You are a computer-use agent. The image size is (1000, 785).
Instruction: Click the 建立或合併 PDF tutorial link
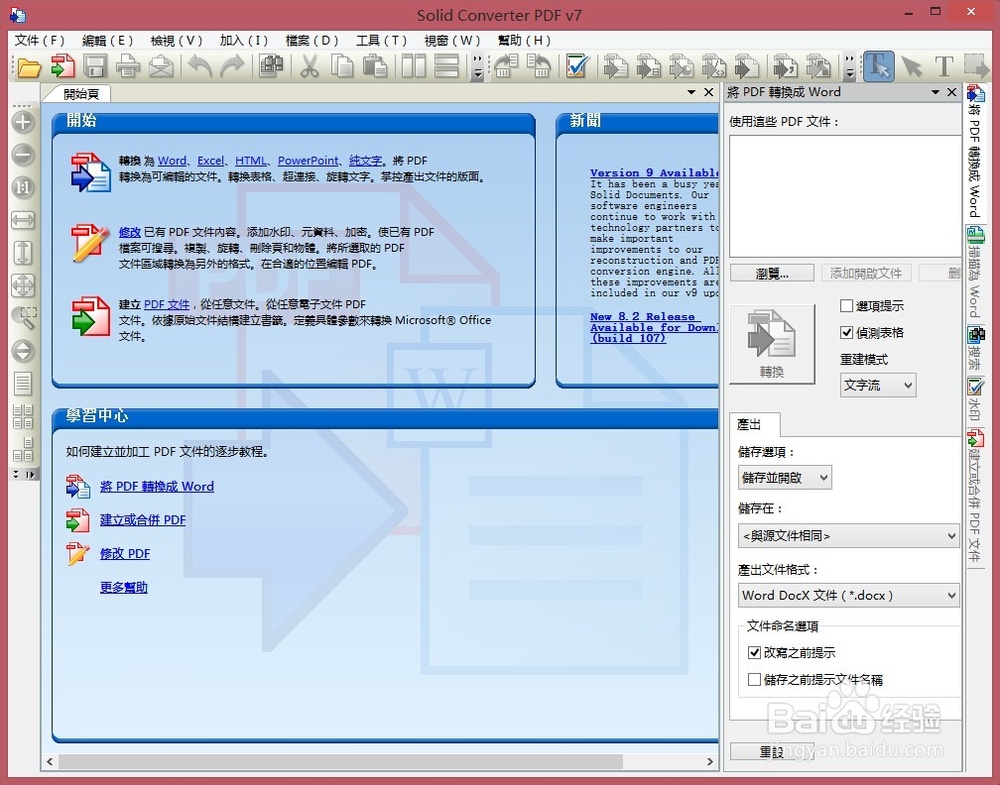click(143, 520)
